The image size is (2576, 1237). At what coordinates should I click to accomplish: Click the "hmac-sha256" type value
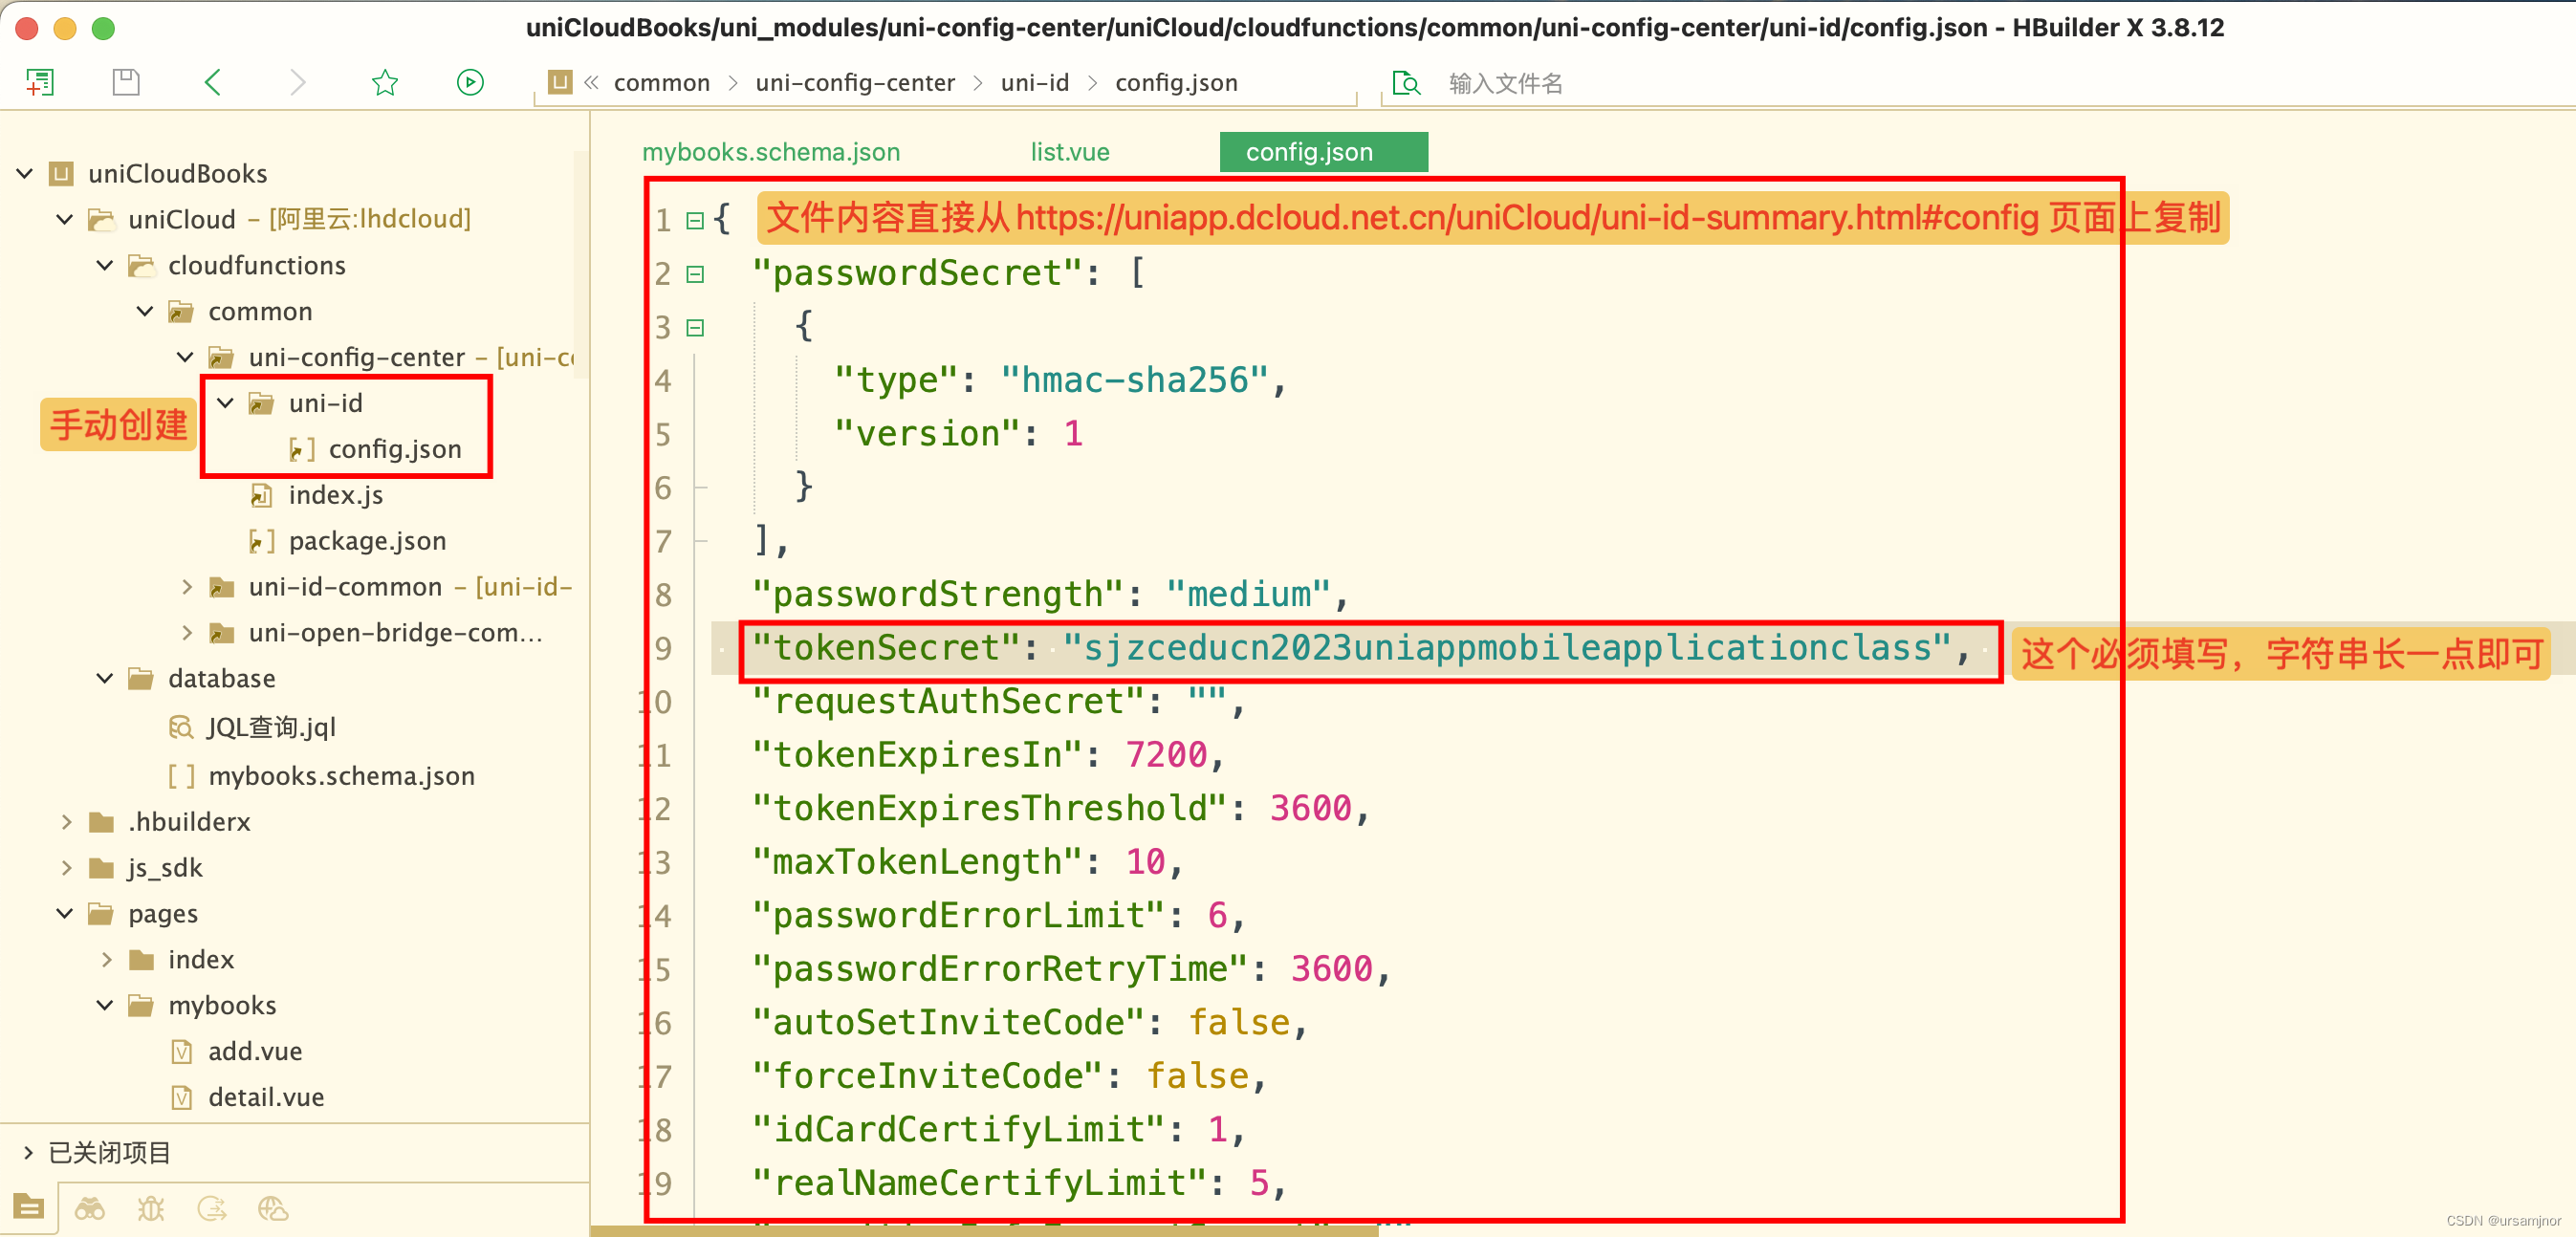coord(1134,380)
